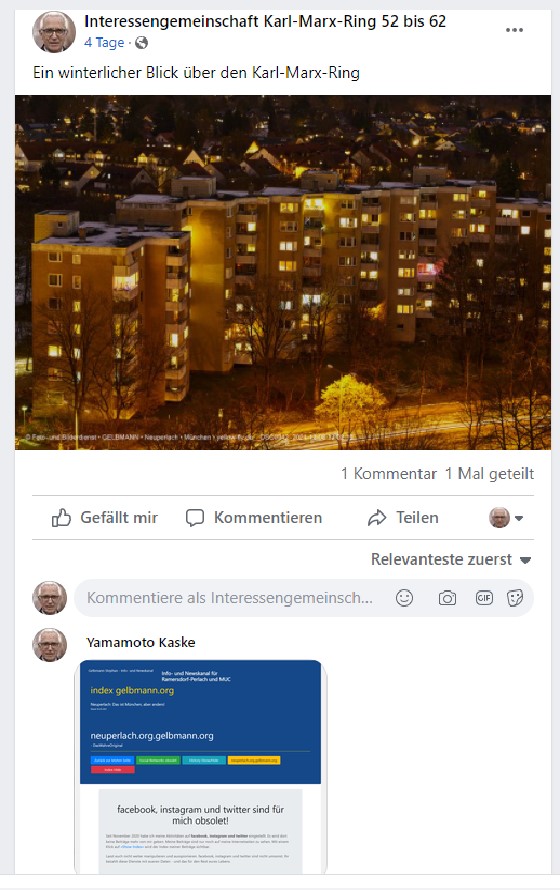
Task: Open the page name Interessengemeinschaft Karl-Marx-Ring link
Action: click(x=265, y=22)
